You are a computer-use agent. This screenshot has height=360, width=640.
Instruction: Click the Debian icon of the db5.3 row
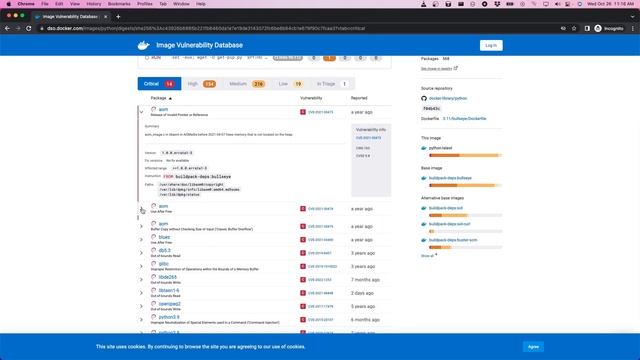tap(153, 250)
